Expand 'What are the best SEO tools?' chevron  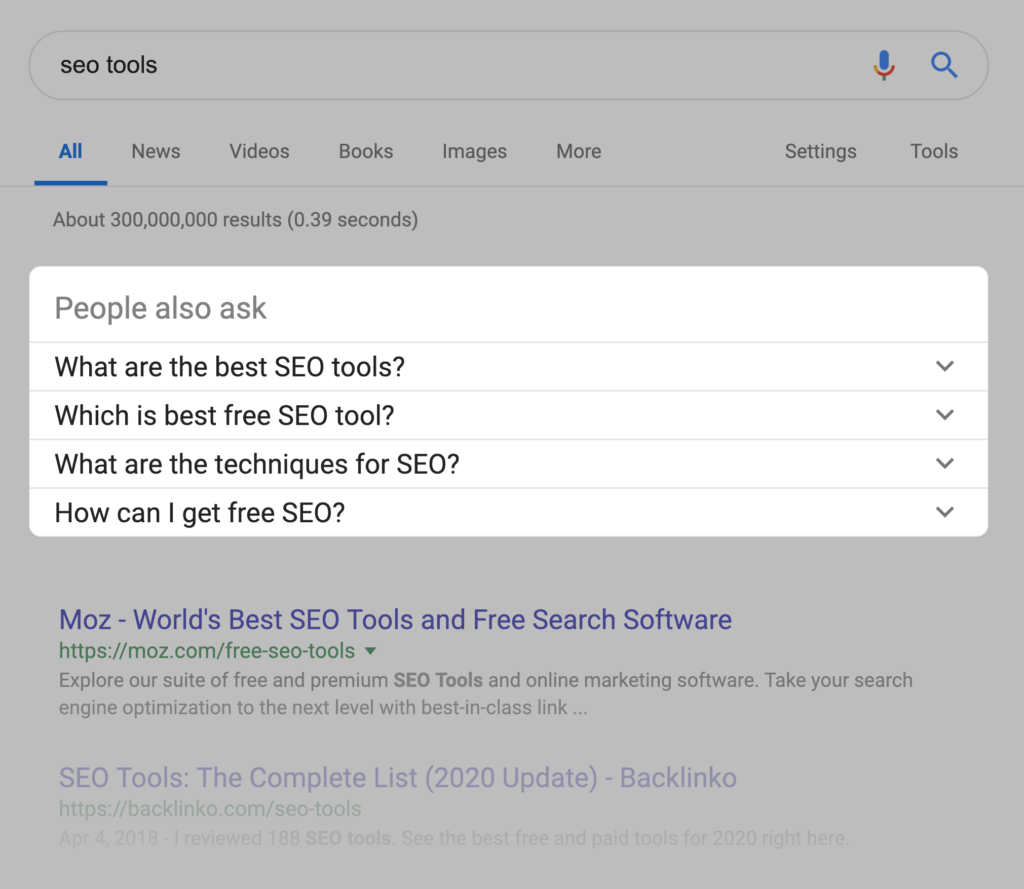pyautogui.click(x=945, y=366)
